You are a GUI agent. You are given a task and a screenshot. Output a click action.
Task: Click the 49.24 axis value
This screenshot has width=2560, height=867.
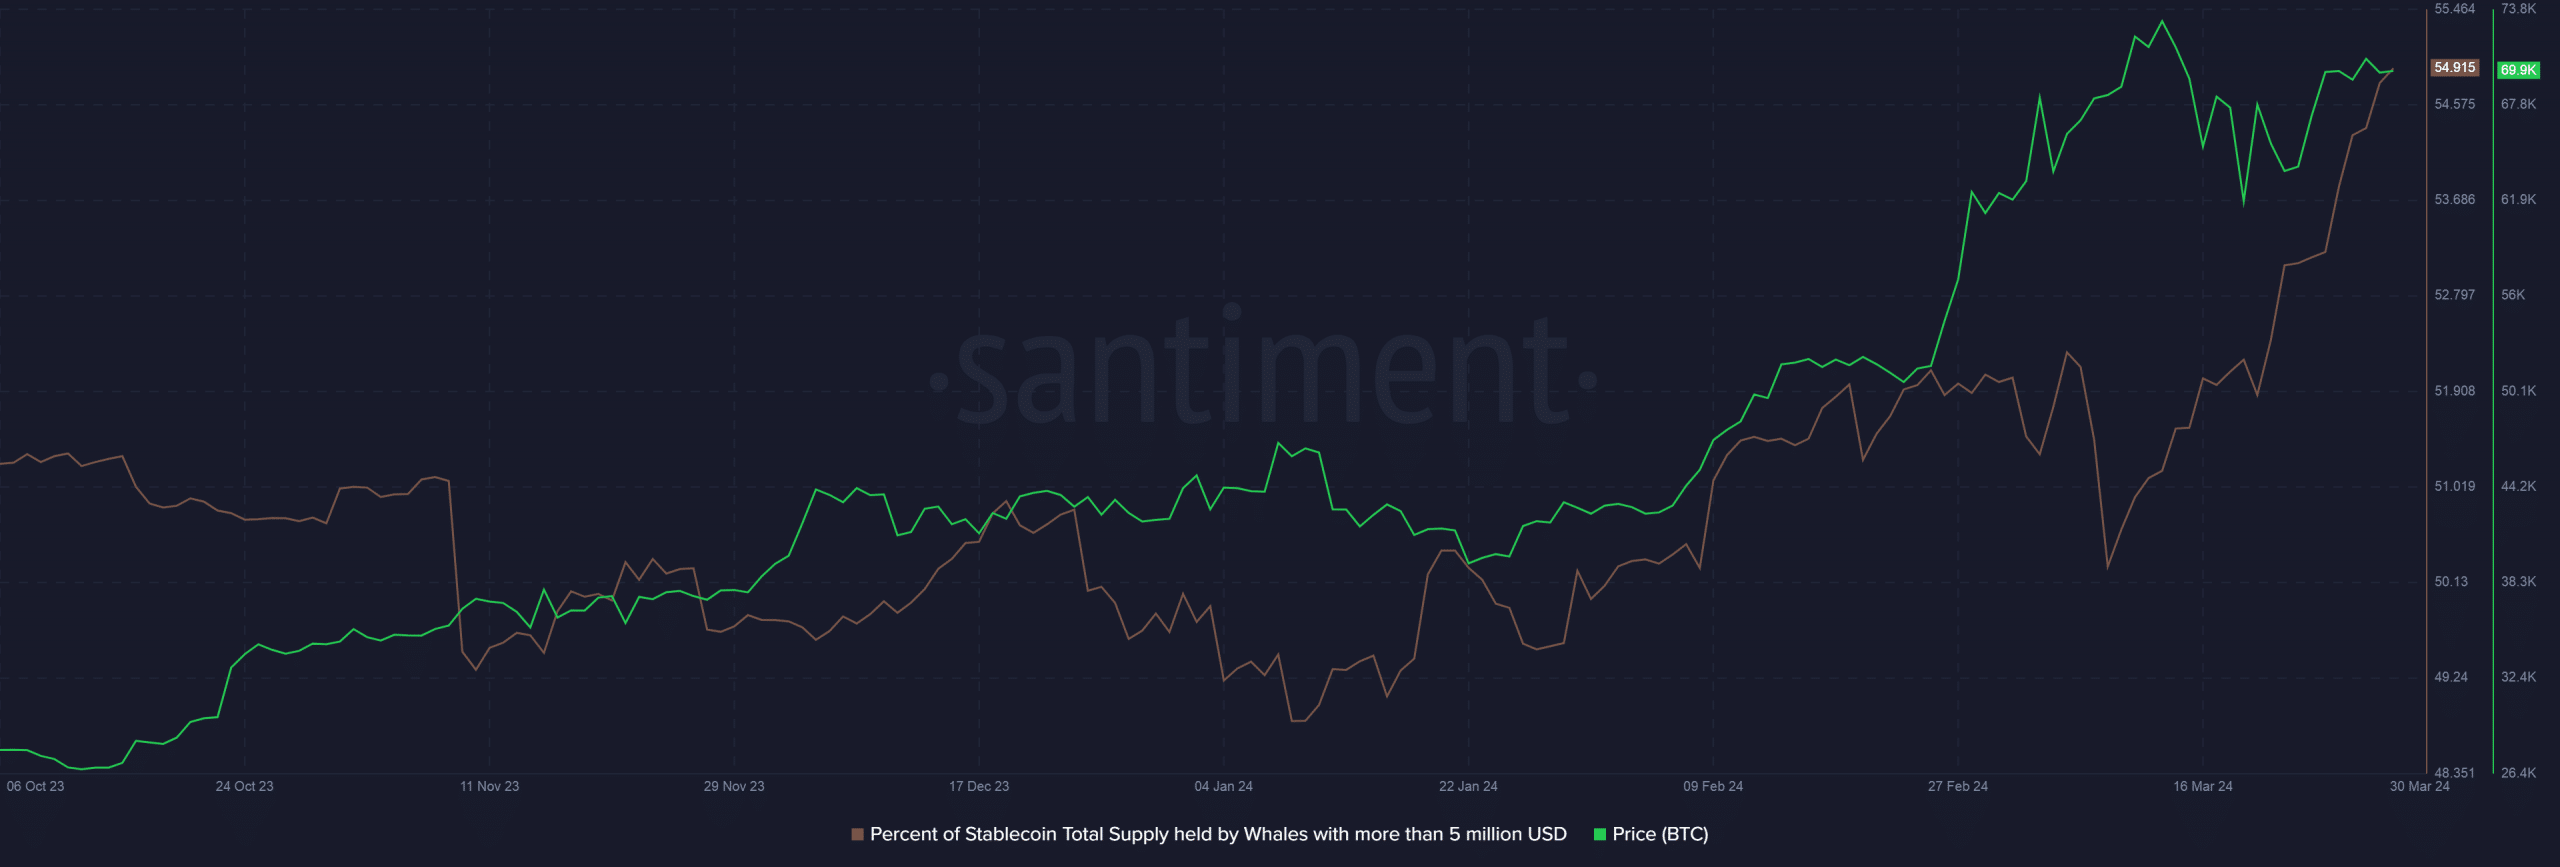[x=2451, y=677]
